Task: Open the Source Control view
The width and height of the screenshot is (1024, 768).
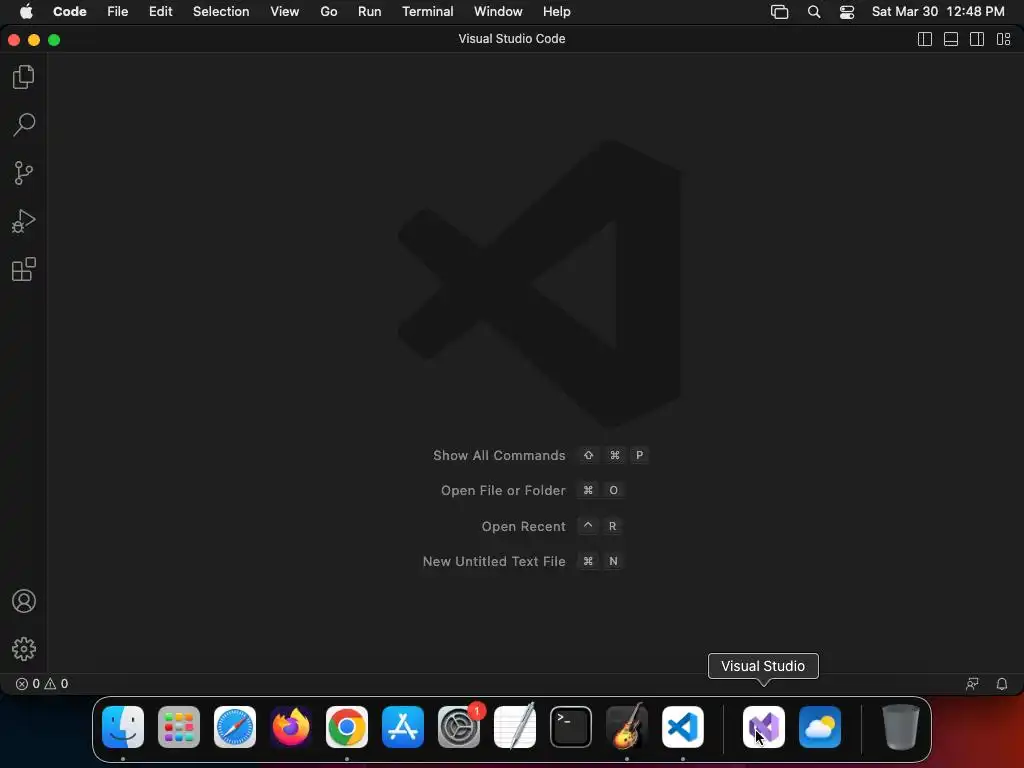Action: click(24, 173)
